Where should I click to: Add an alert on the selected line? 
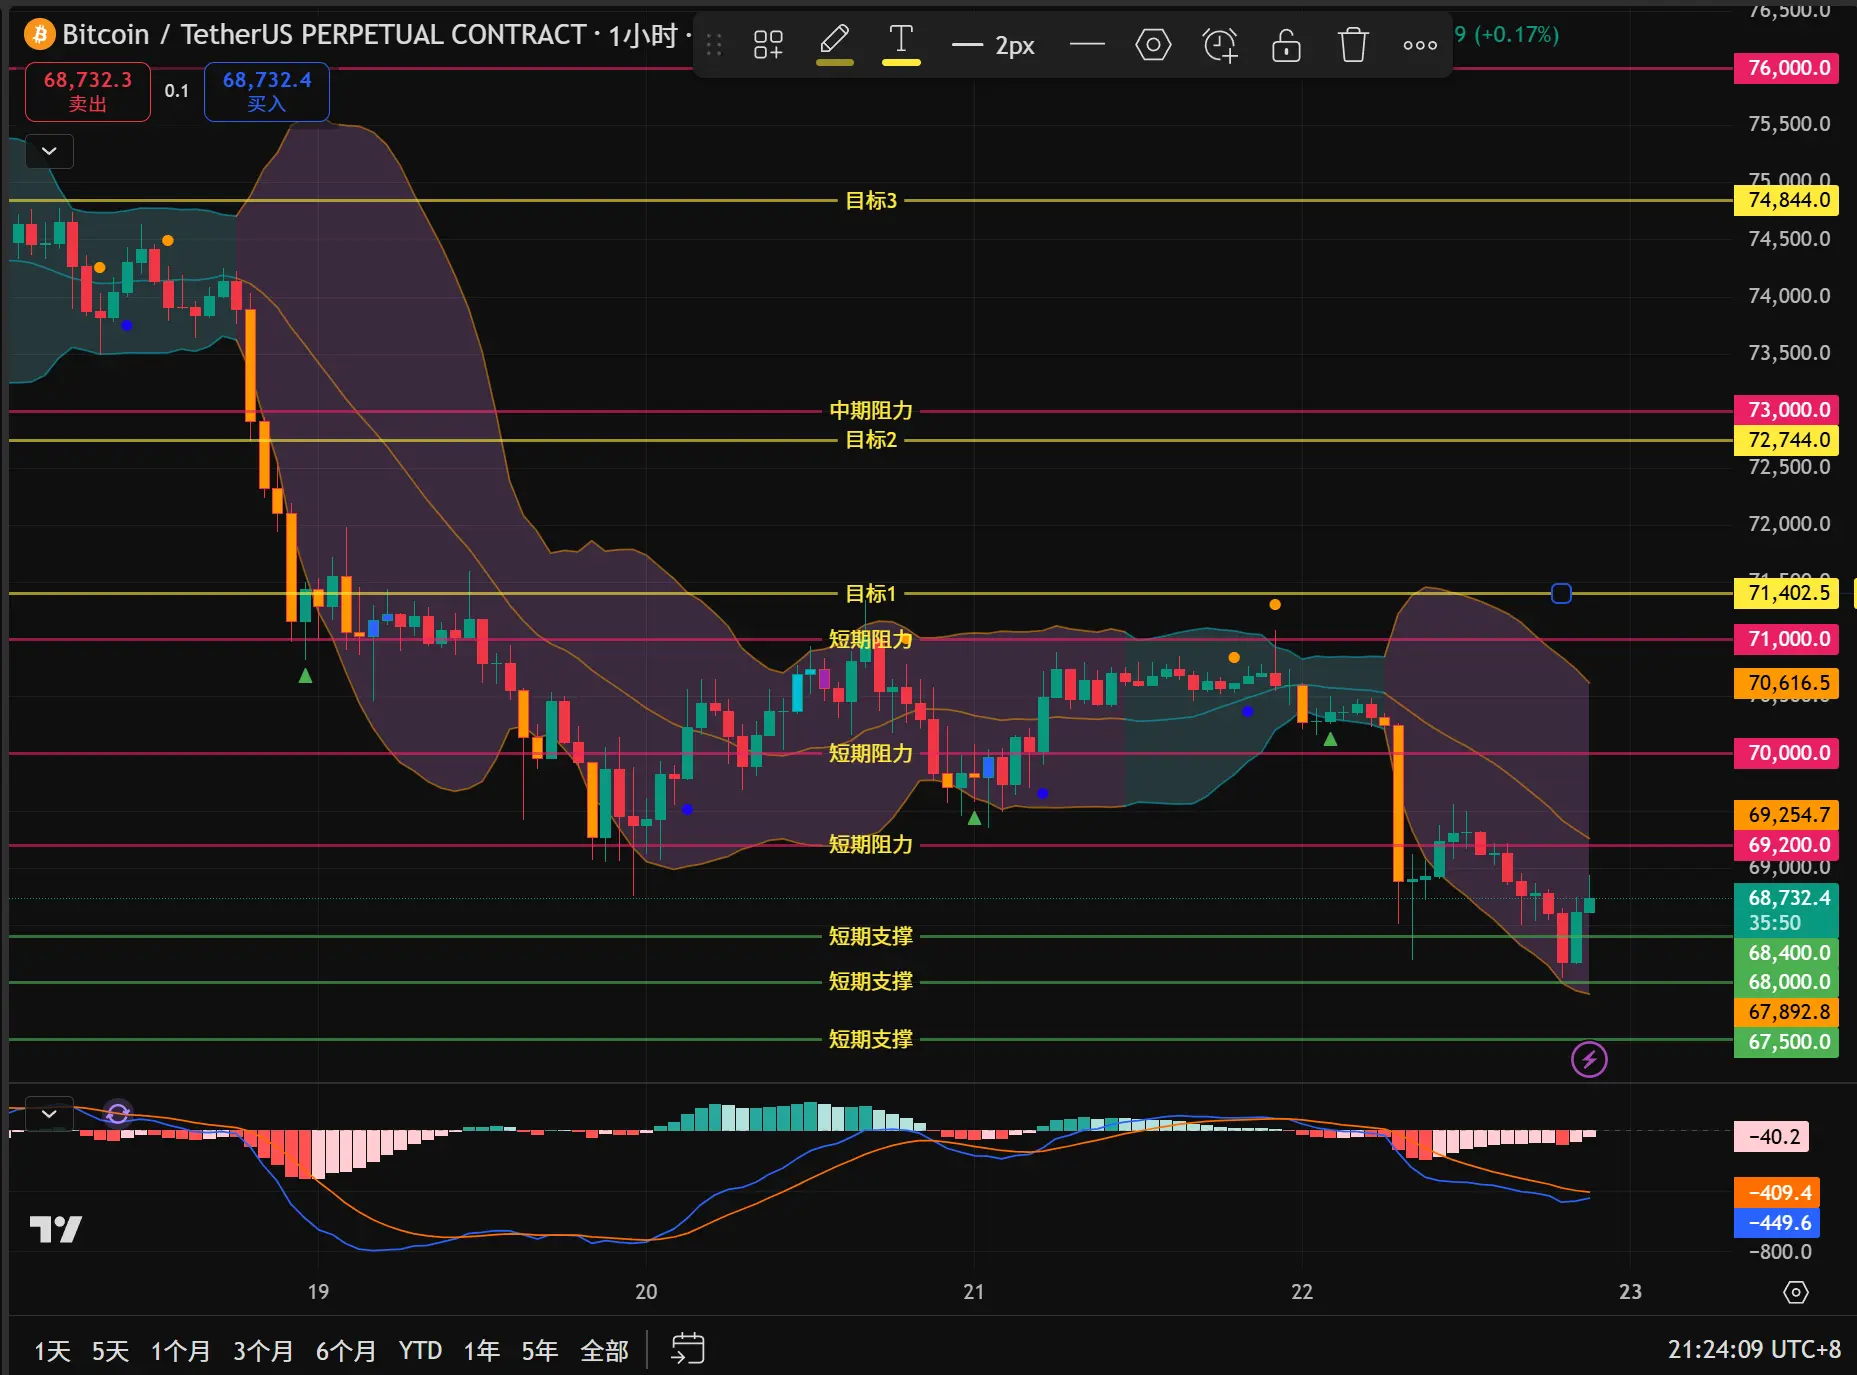coord(1220,45)
